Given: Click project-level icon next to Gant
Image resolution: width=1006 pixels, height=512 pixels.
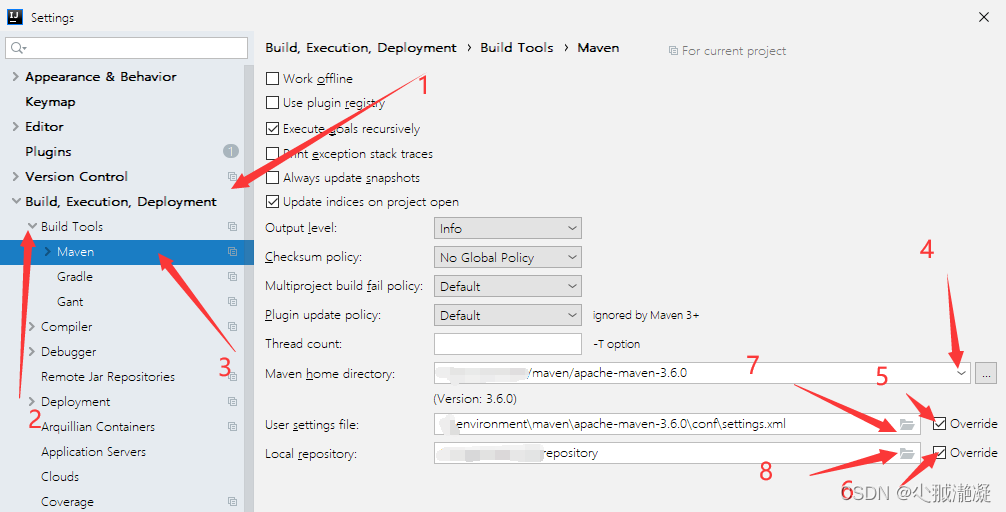Looking at the screenshot, I should click(232, 302).
